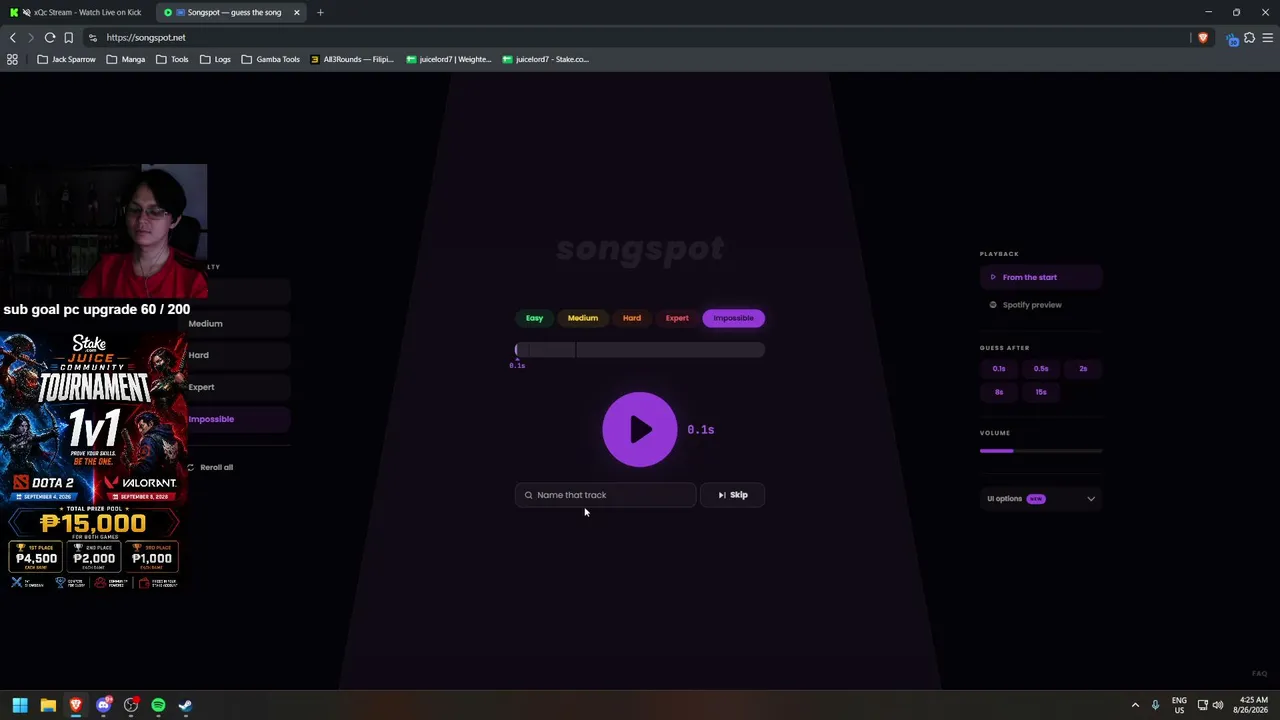The width and height of the screenshot is (1280, 720).
Task: Open the Brave Shields icon
Action: pos(1203,37)
